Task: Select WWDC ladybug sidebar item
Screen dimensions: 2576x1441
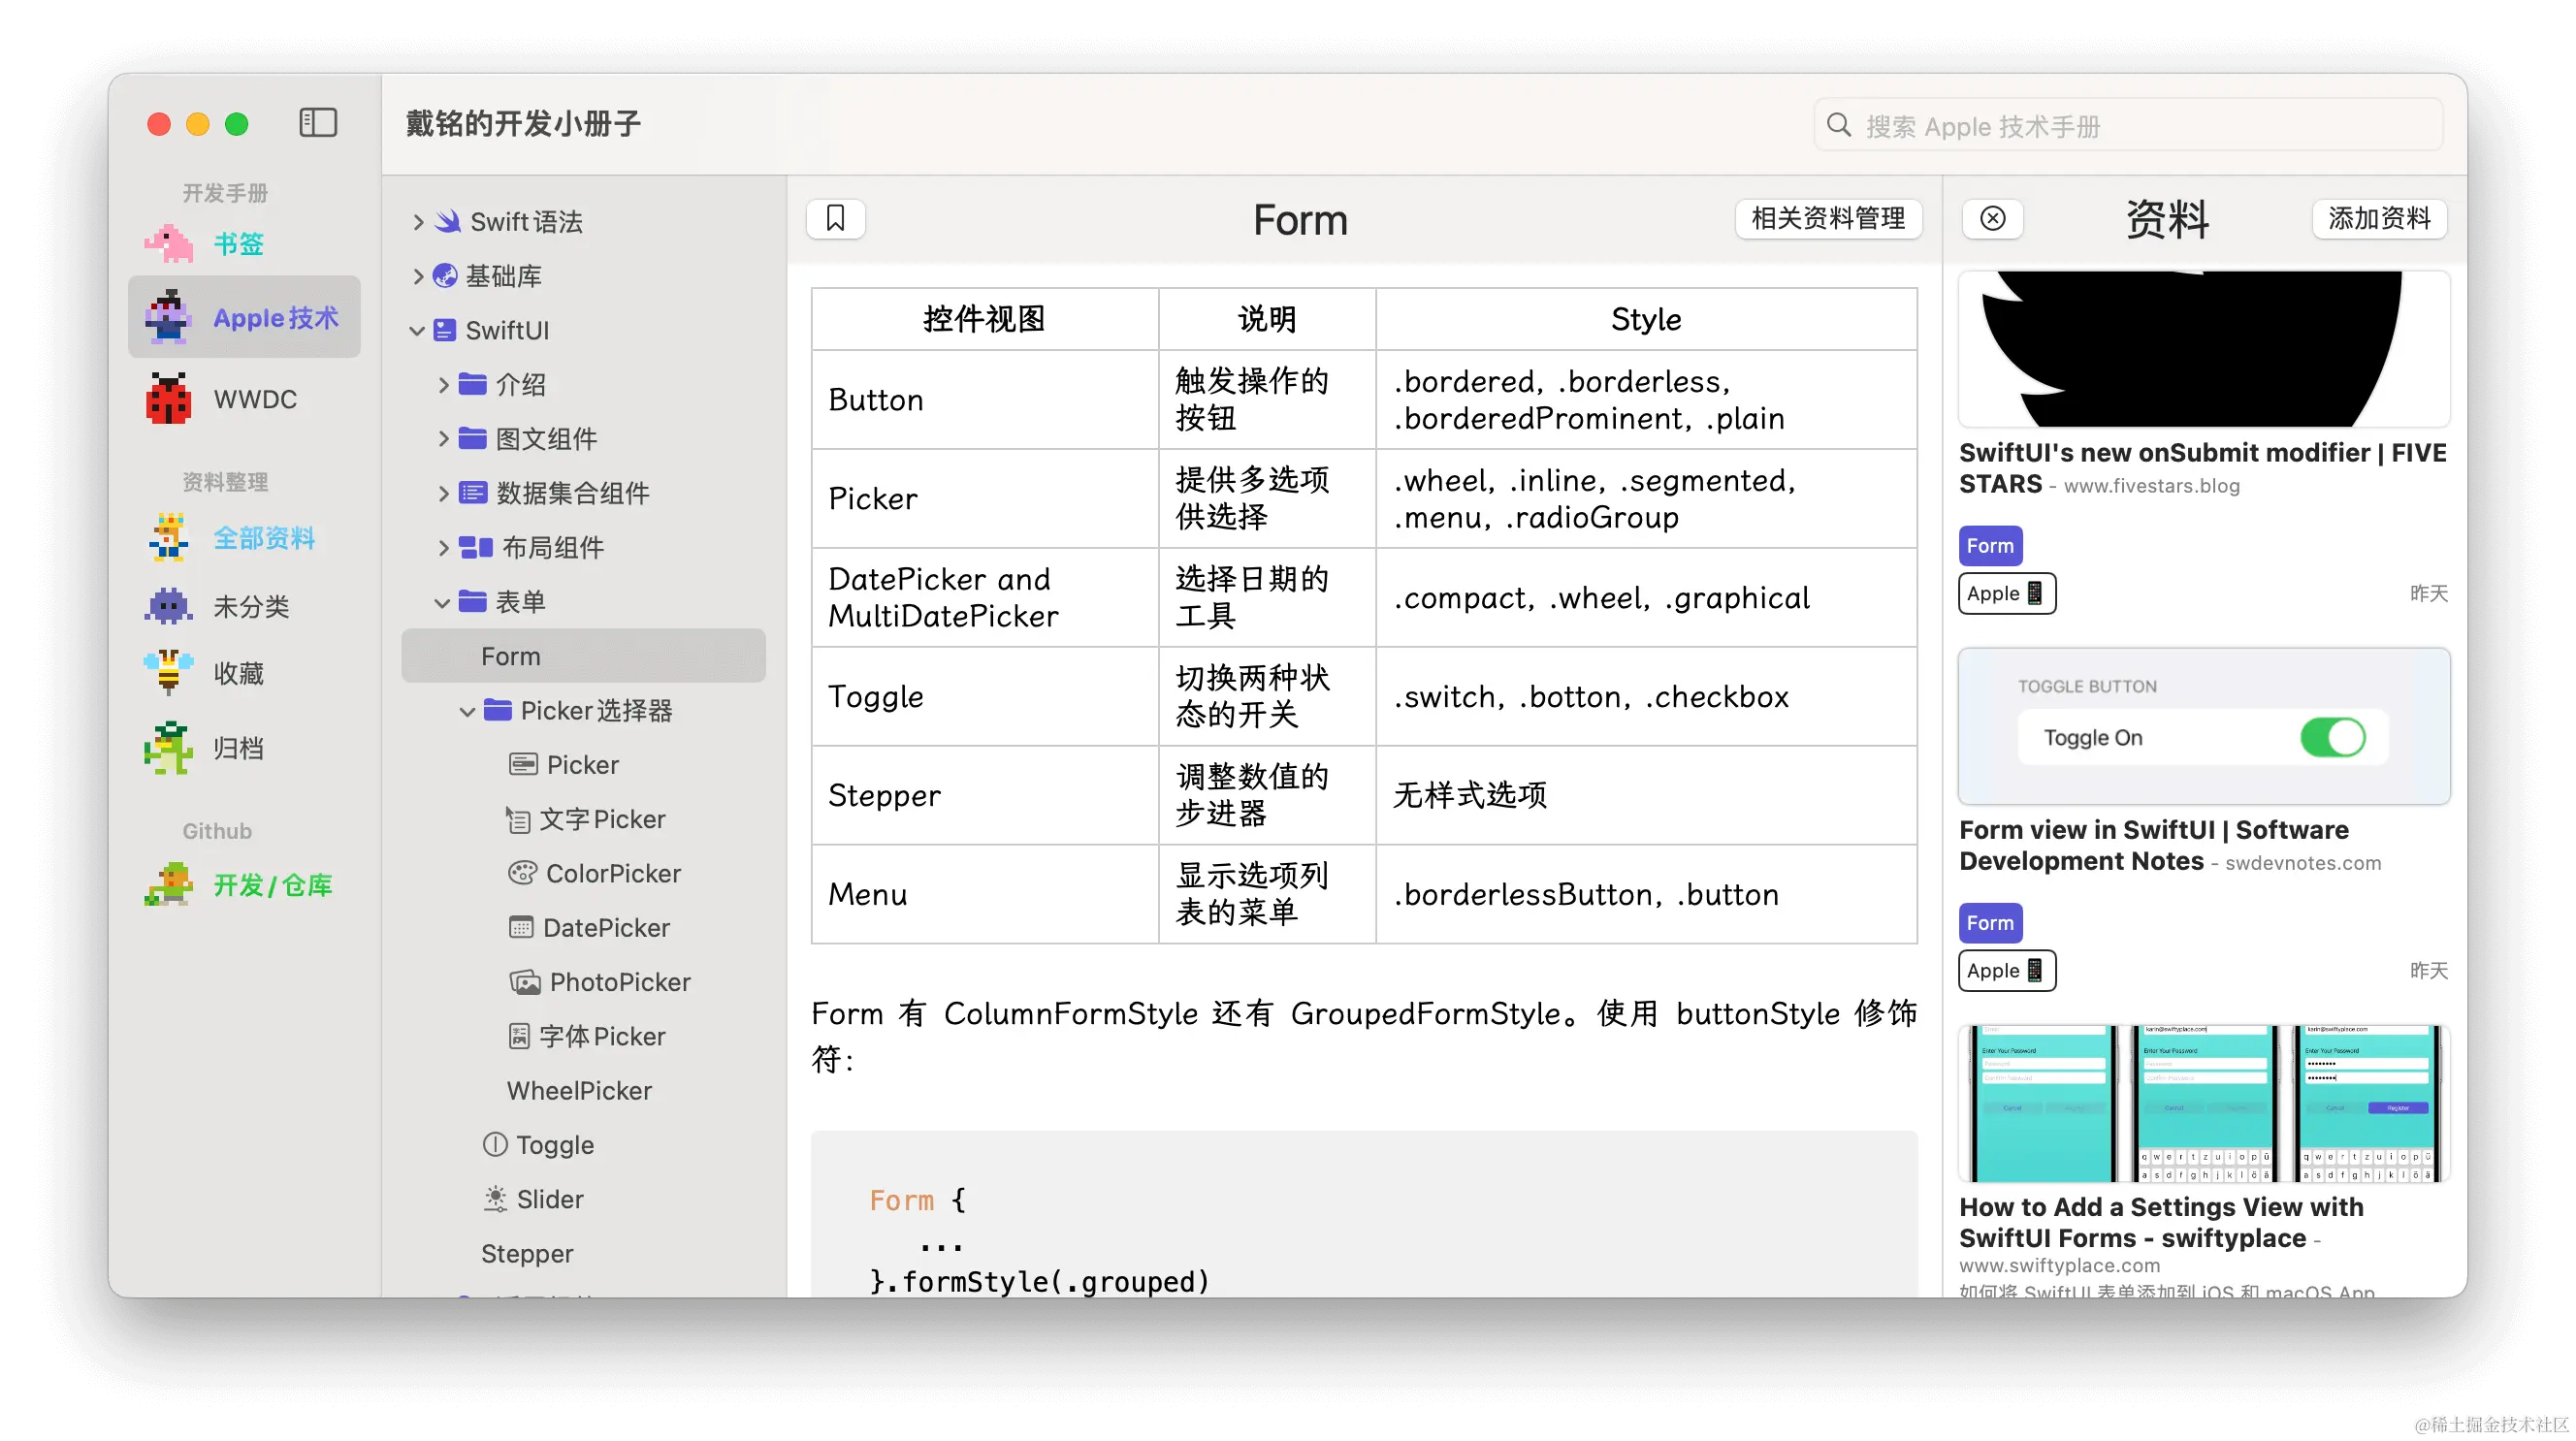Action: pos(254,399)
